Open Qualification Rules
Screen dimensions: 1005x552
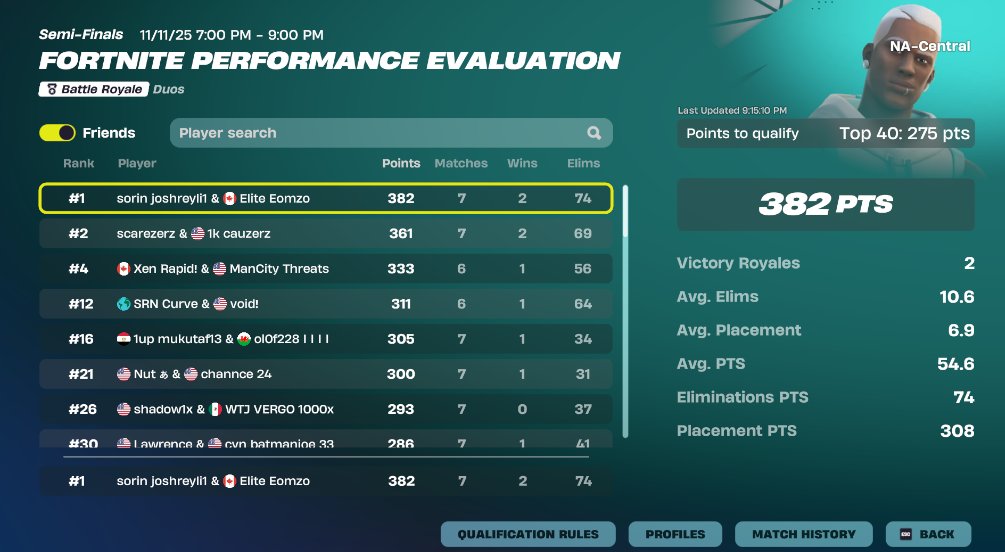[528, 534]
